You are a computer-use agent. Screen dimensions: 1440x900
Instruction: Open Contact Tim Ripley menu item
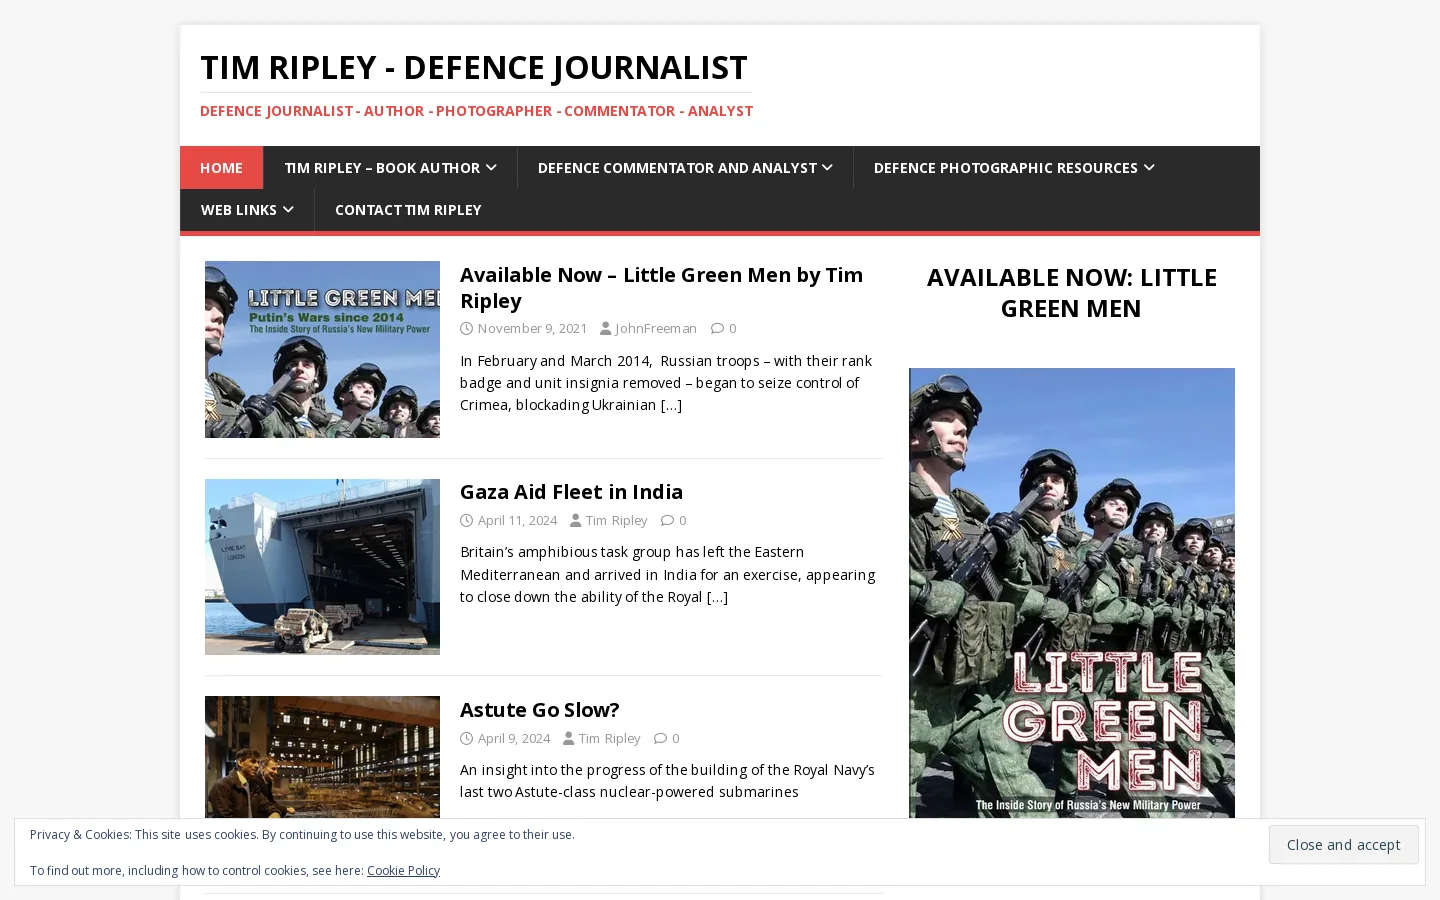point(408,210)
